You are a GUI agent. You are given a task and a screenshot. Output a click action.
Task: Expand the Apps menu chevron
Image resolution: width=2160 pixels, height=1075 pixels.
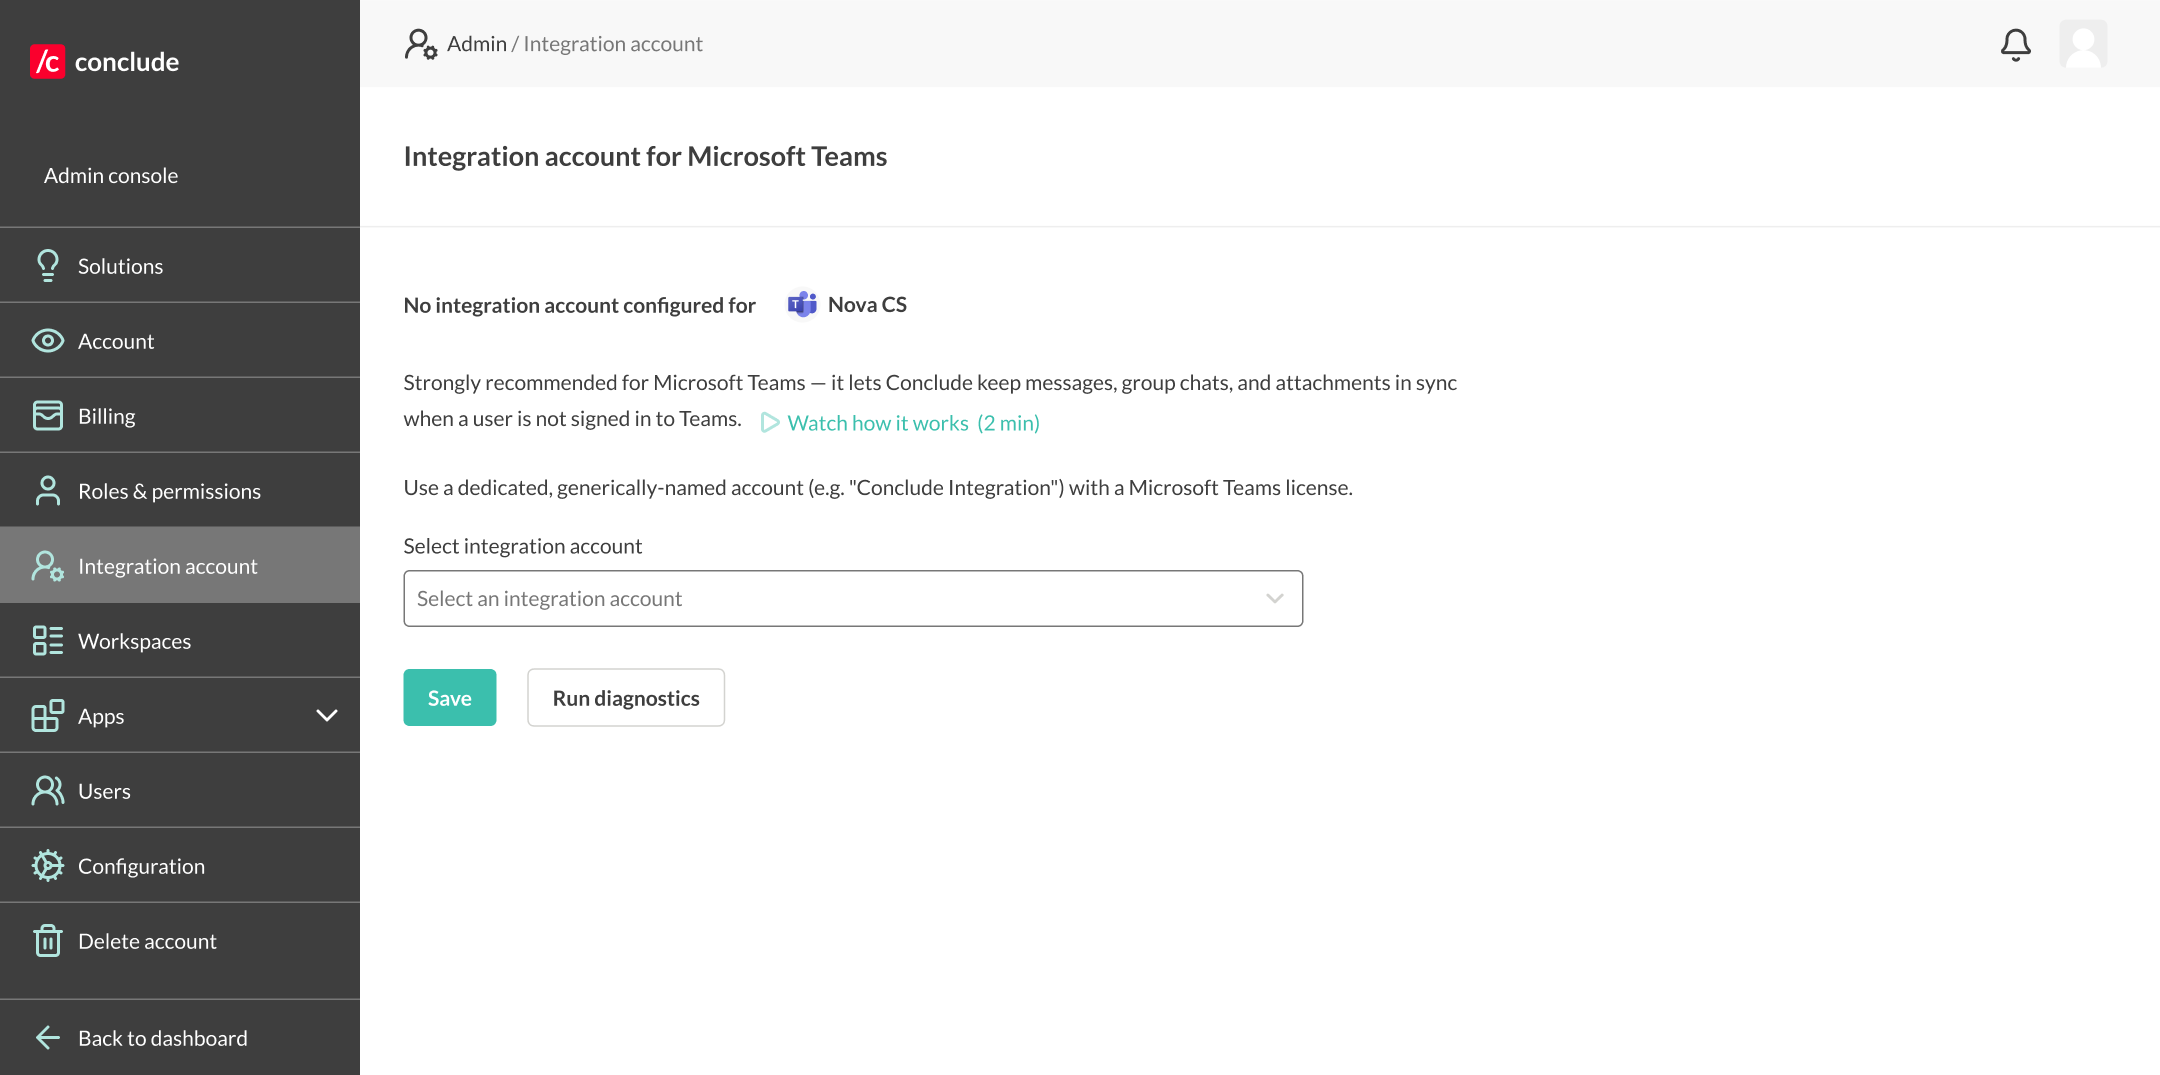click(x=327, y=716)
